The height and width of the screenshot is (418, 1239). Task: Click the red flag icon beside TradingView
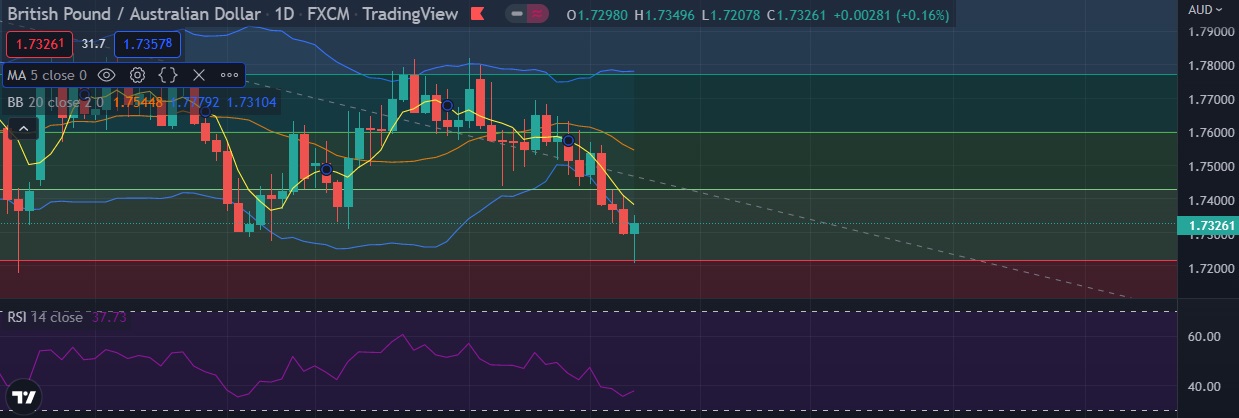click(477, 15)
